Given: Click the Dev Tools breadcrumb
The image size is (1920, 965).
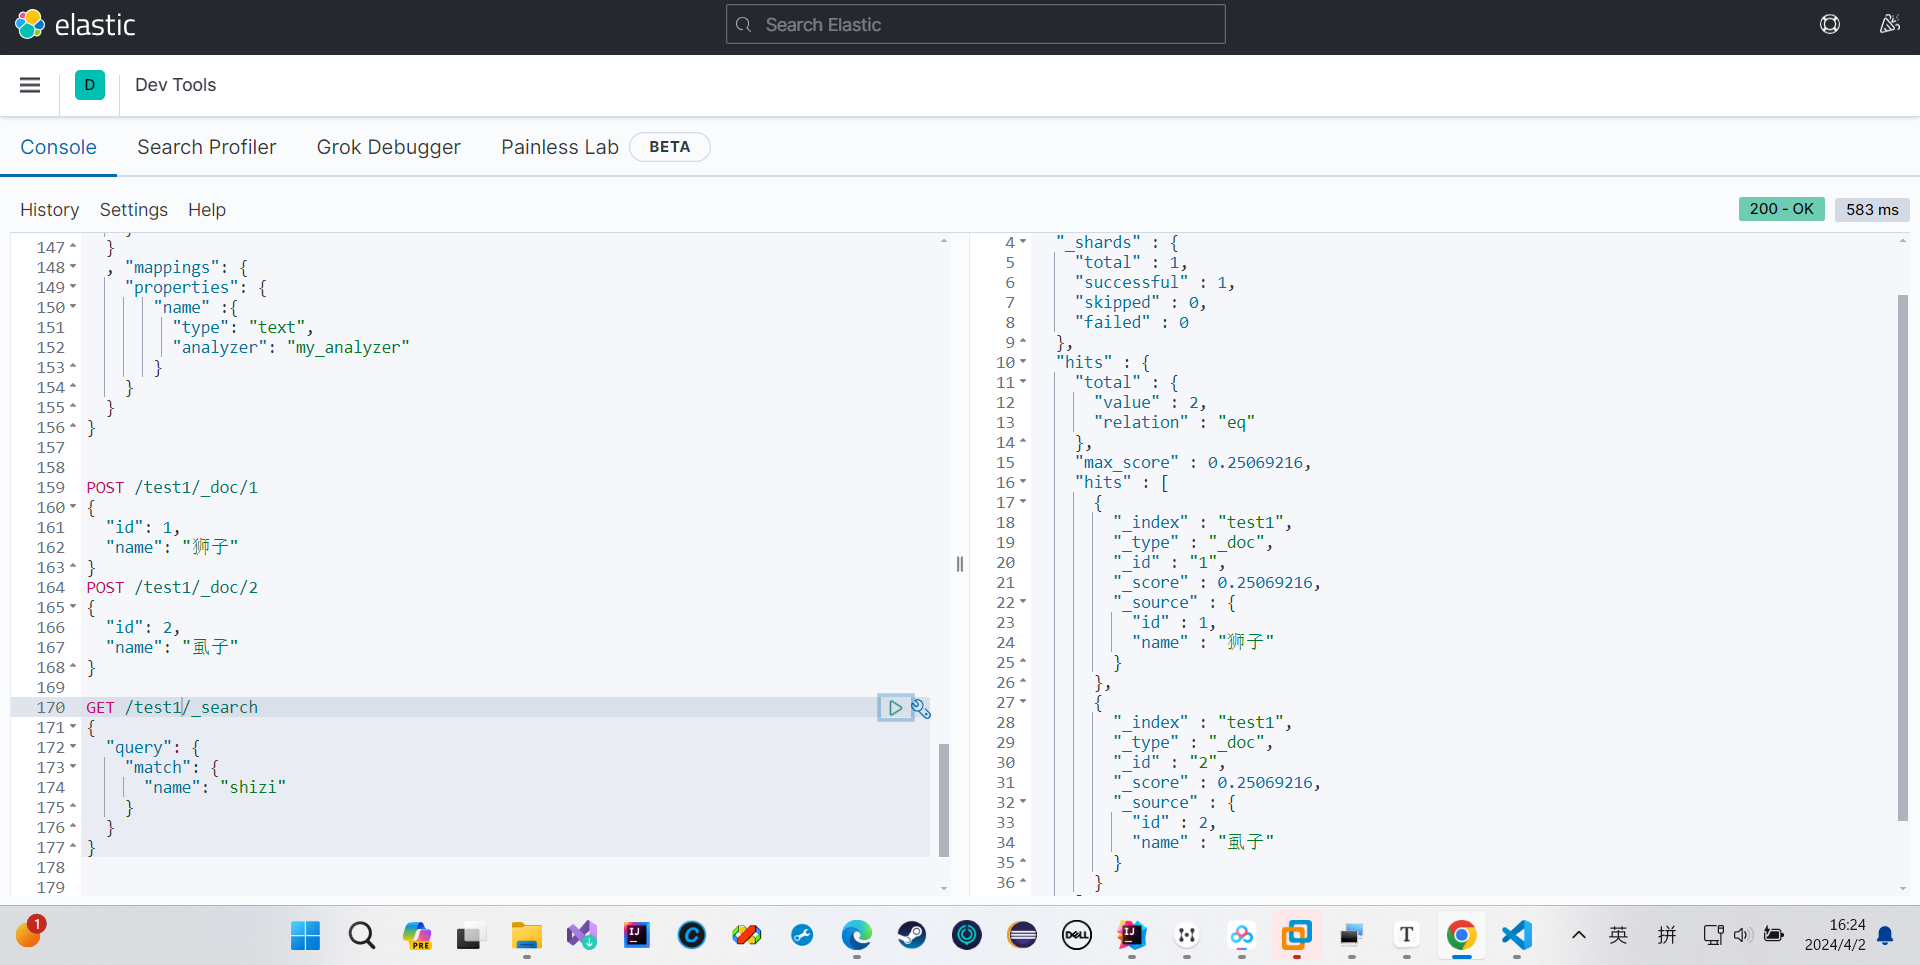Looking at the screenshot, I should [x=176, y=85].
